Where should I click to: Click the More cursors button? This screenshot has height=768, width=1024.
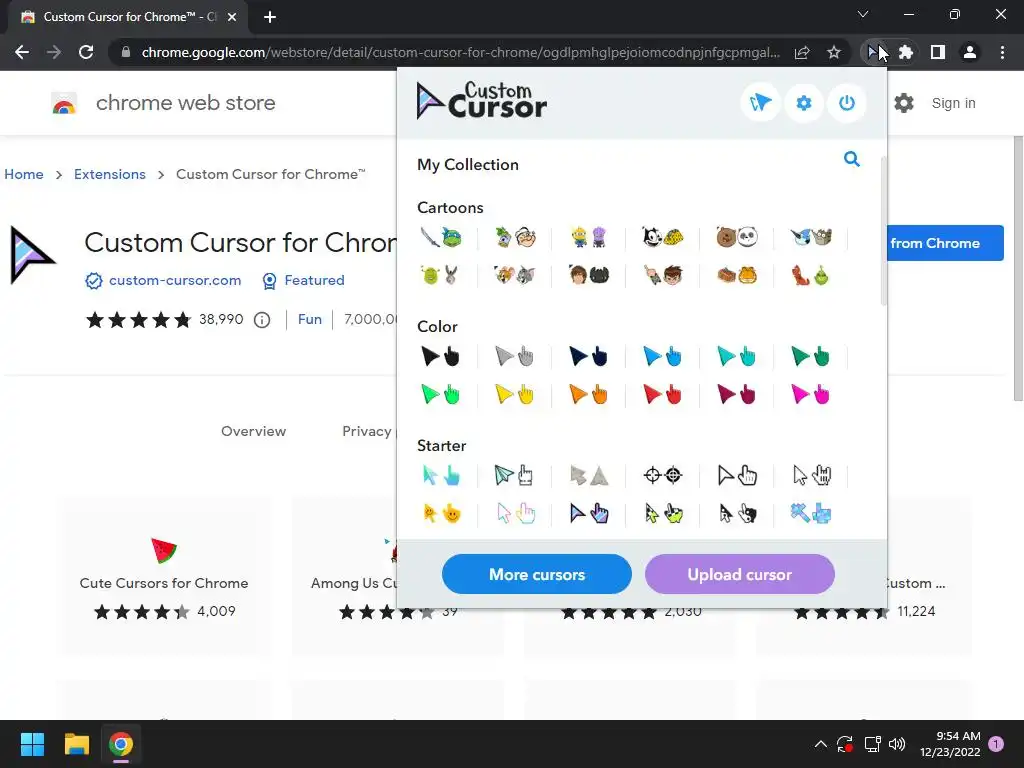(x=537, y=574)
